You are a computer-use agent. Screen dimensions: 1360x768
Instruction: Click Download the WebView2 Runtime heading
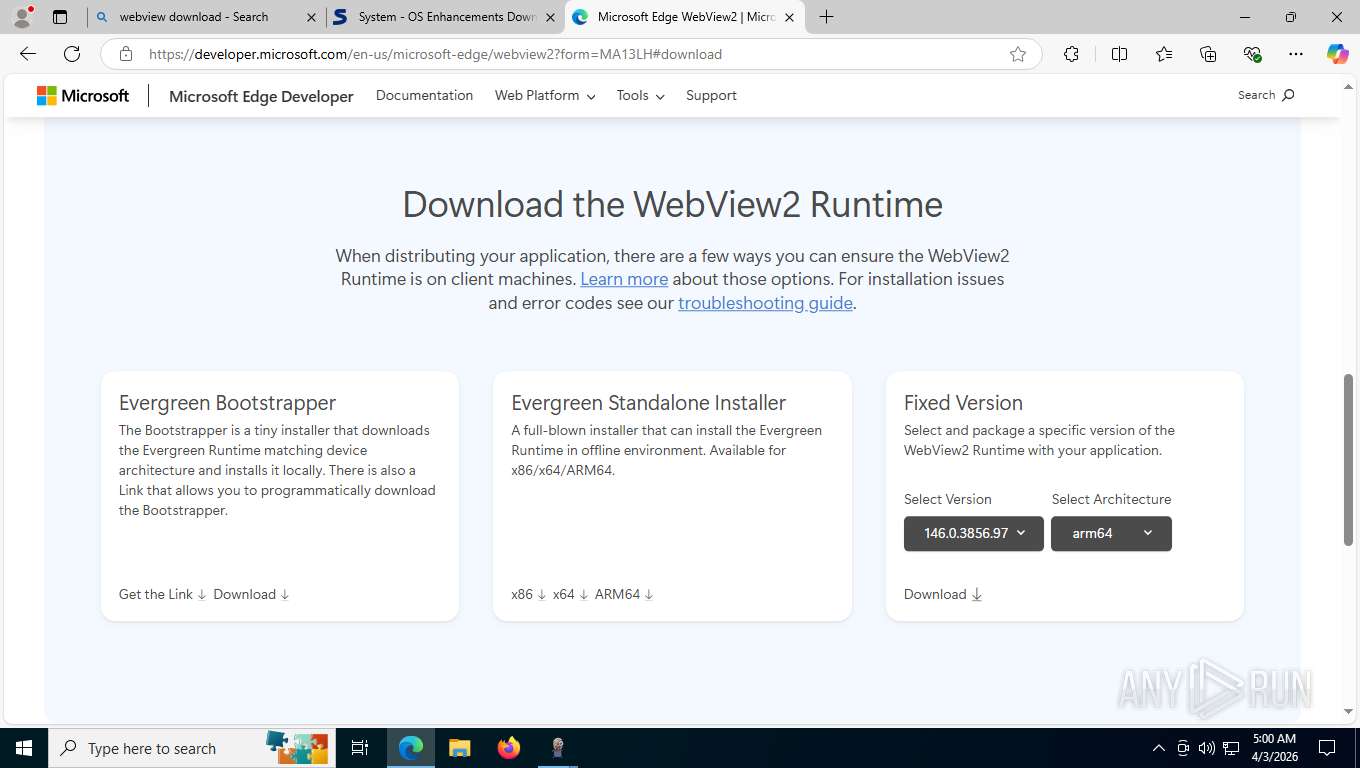tap(672, 204)
